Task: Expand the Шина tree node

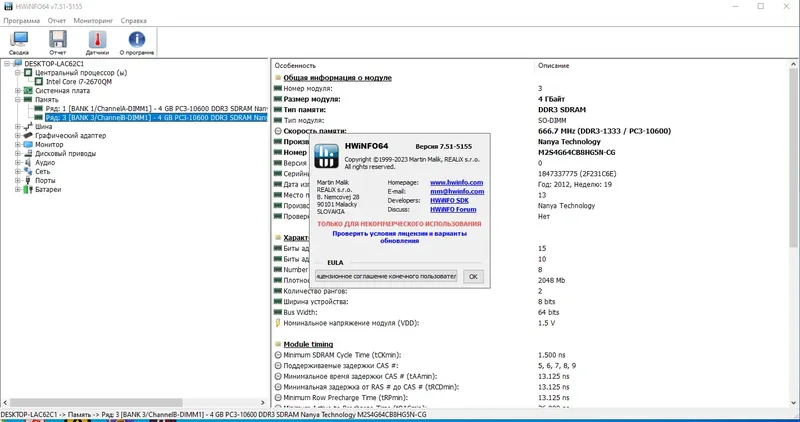Action: point(18,127)
